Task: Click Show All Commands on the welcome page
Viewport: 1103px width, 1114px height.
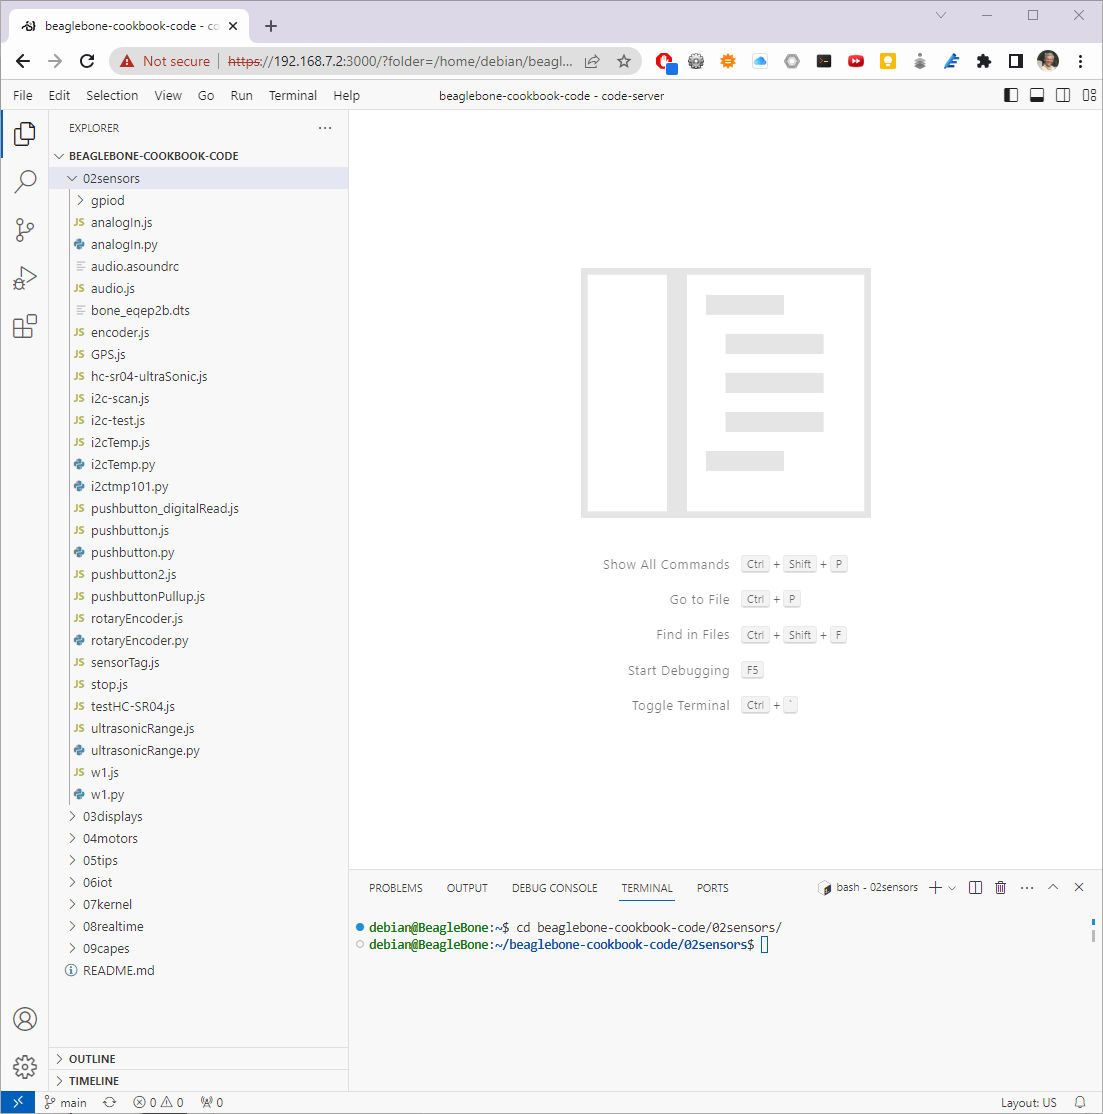Action: click(666, 564)
